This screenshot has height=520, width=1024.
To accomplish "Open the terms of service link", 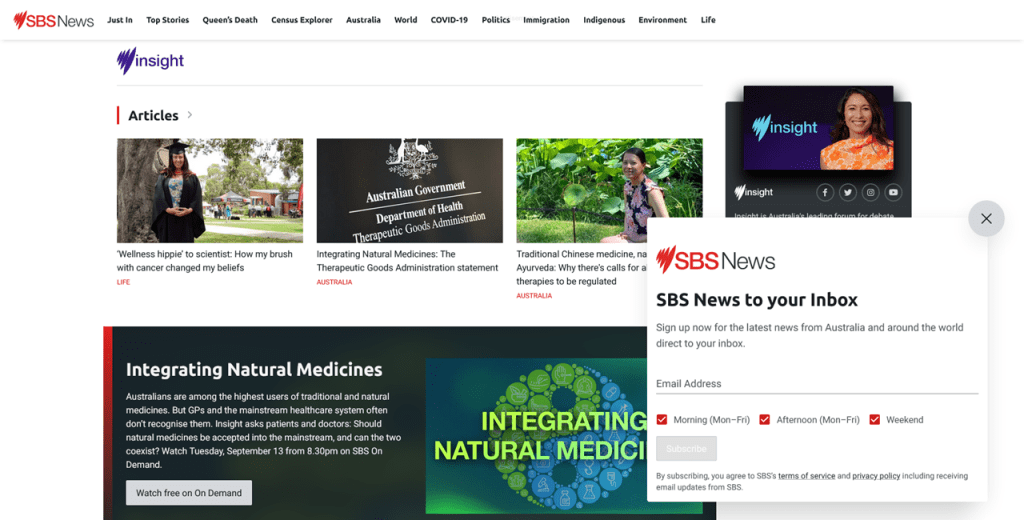I will click(806, 476).
